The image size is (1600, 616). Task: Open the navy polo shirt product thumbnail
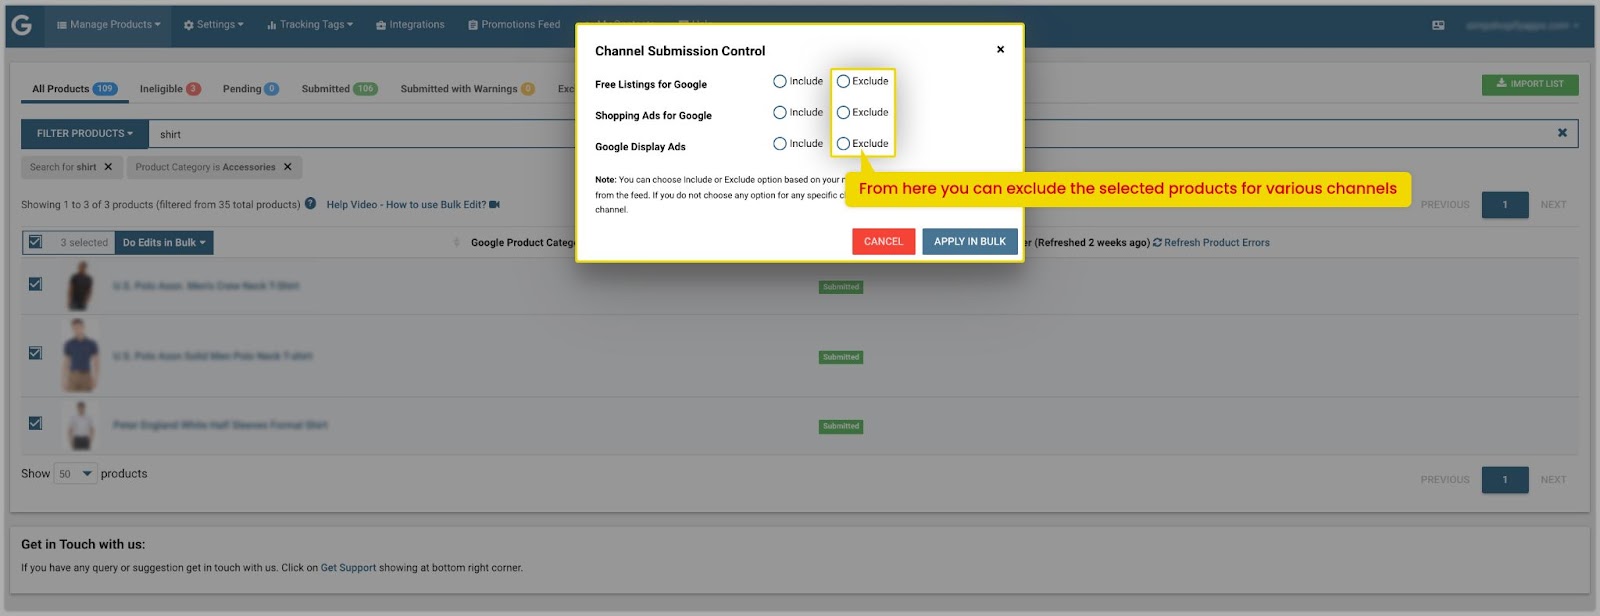pyautogui.click(x=81, y=355)
